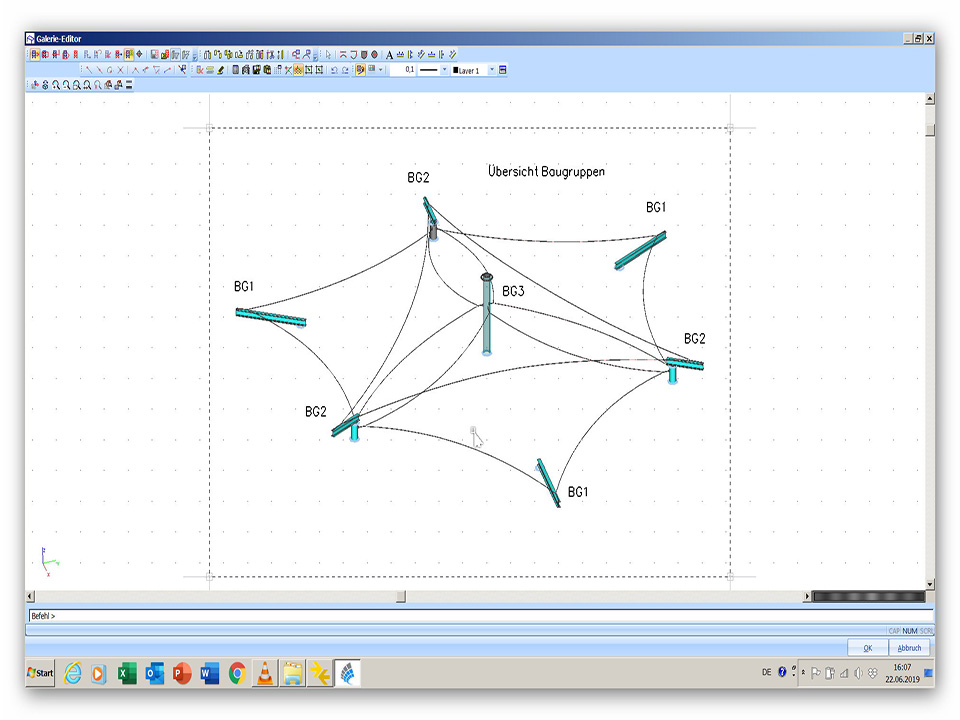Click the yellow pencil highlighter icon
Image resolution: width=960 pixels, height=720 pixels.
(x=220, y=70)
